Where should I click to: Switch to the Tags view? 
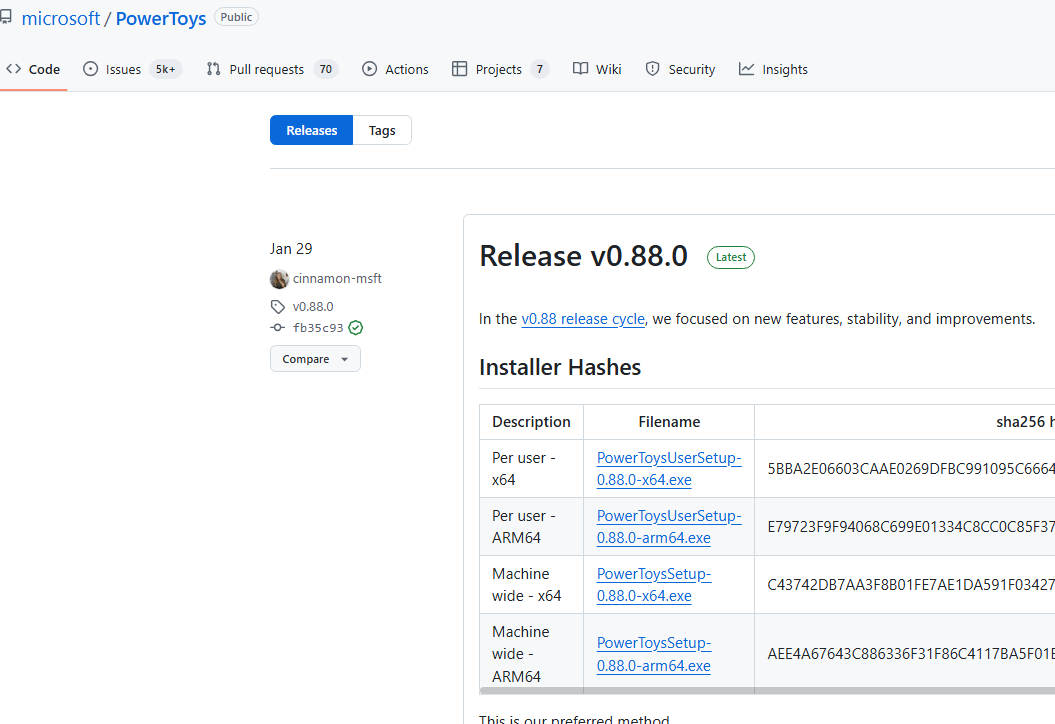(x=381, y=131)
